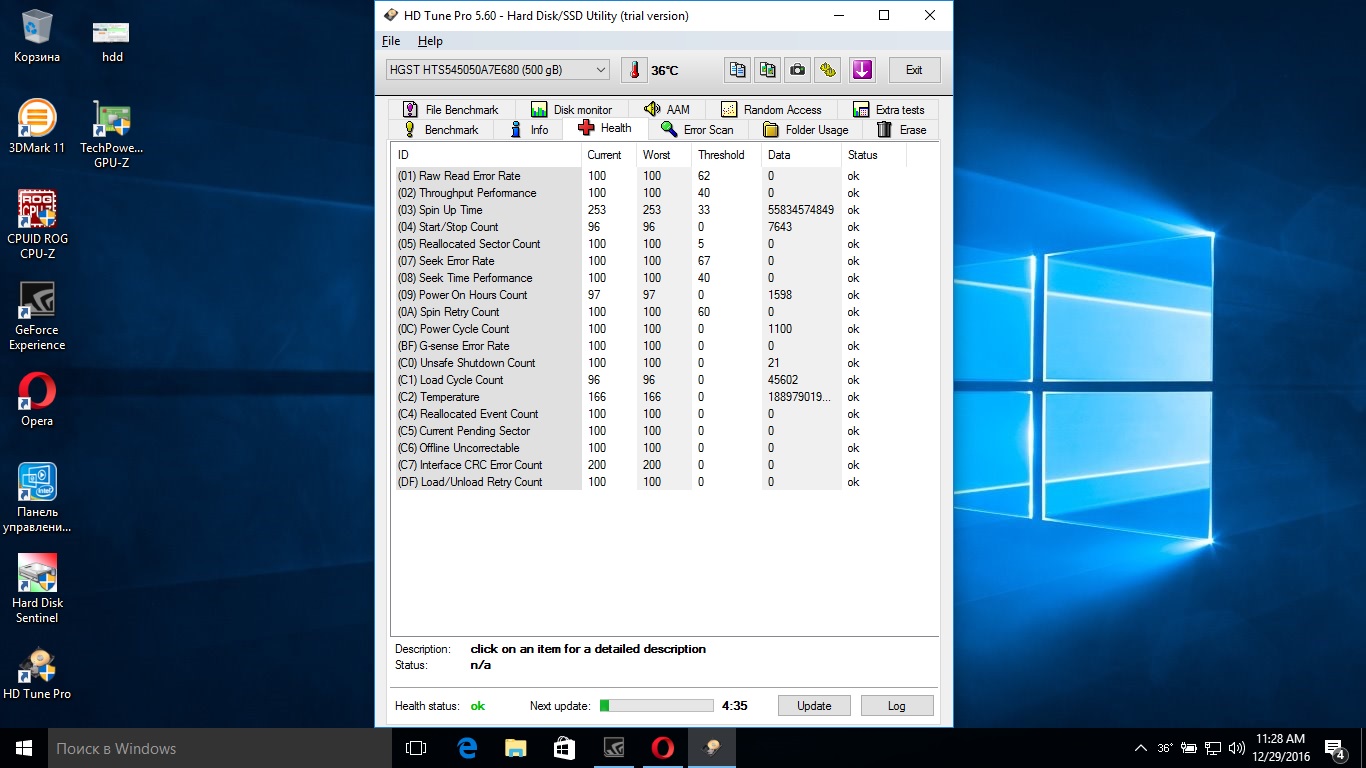This screenshot has height=768, width=1366.
Task: Click the thermometer temperature icon
Action: pyautogui.click(x=634, y=70)
